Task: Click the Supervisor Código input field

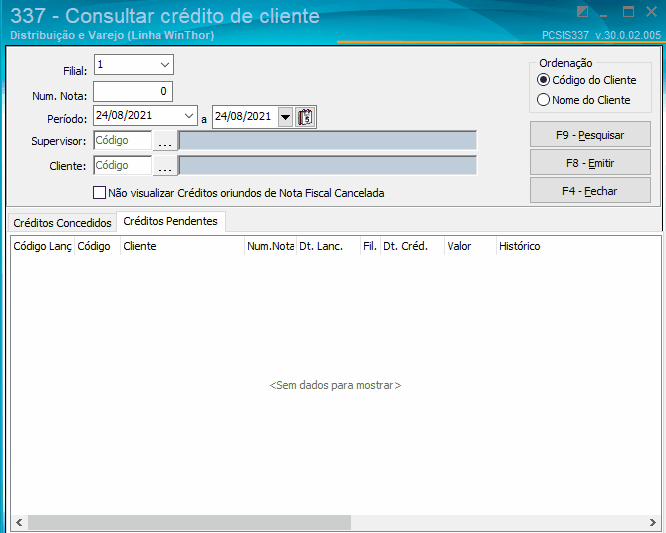Action: point(123,141)
